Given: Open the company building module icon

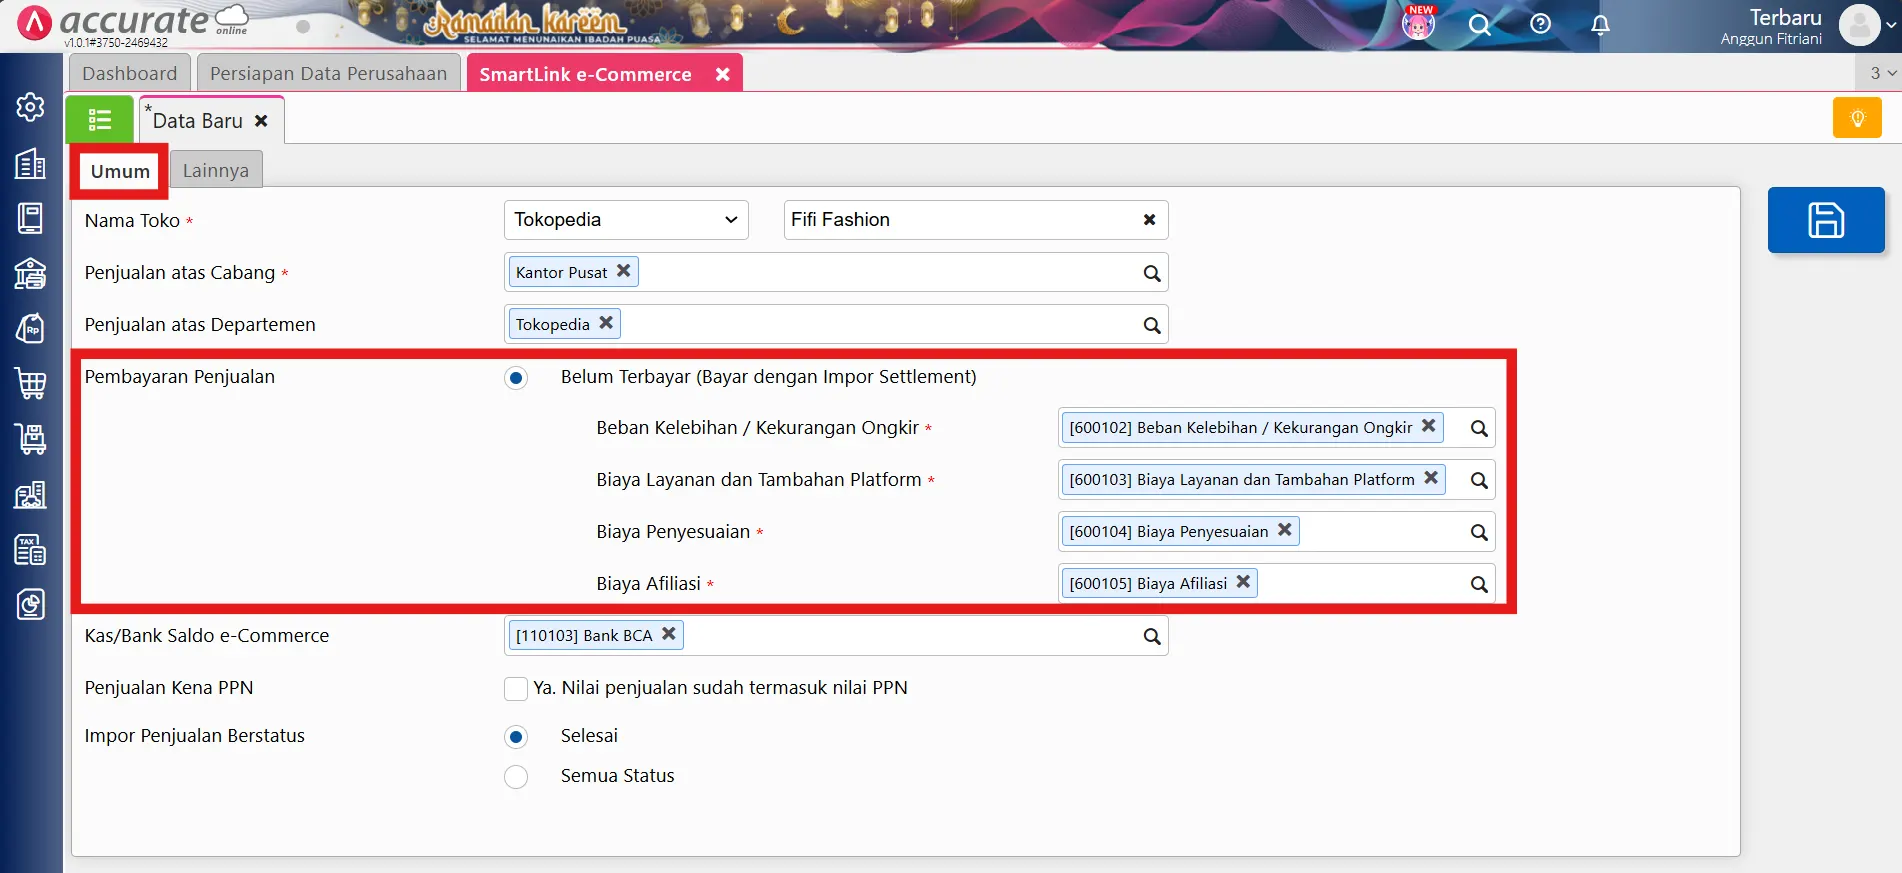Looking at the screenshot, I should pos(30,163).
